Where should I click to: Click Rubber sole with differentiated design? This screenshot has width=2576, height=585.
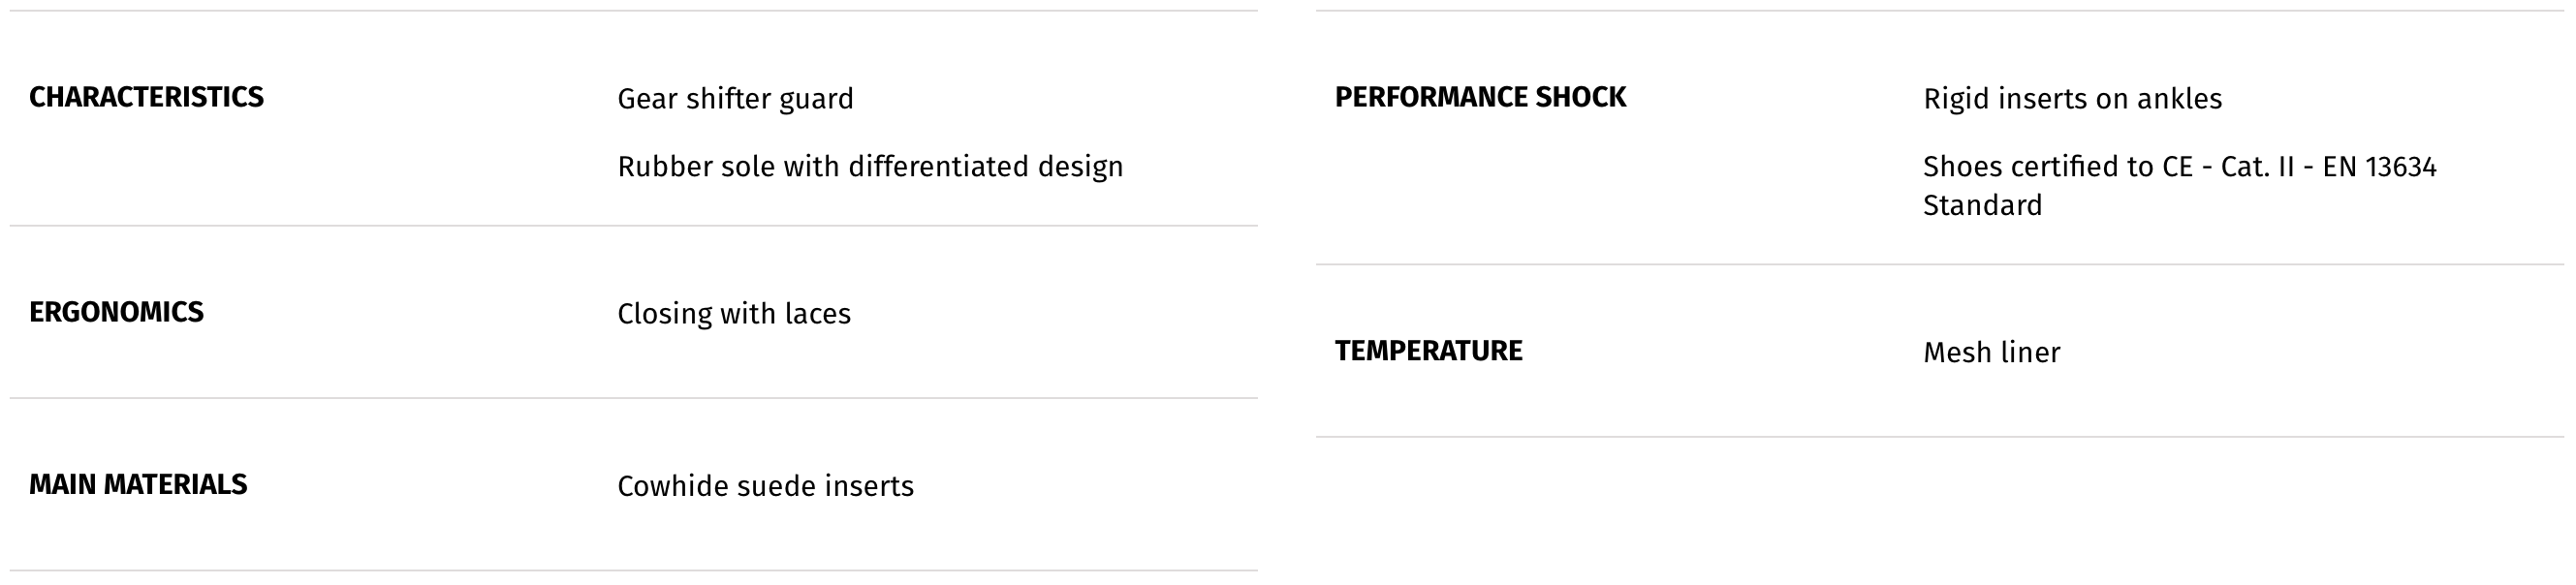(x=870, y=166)
